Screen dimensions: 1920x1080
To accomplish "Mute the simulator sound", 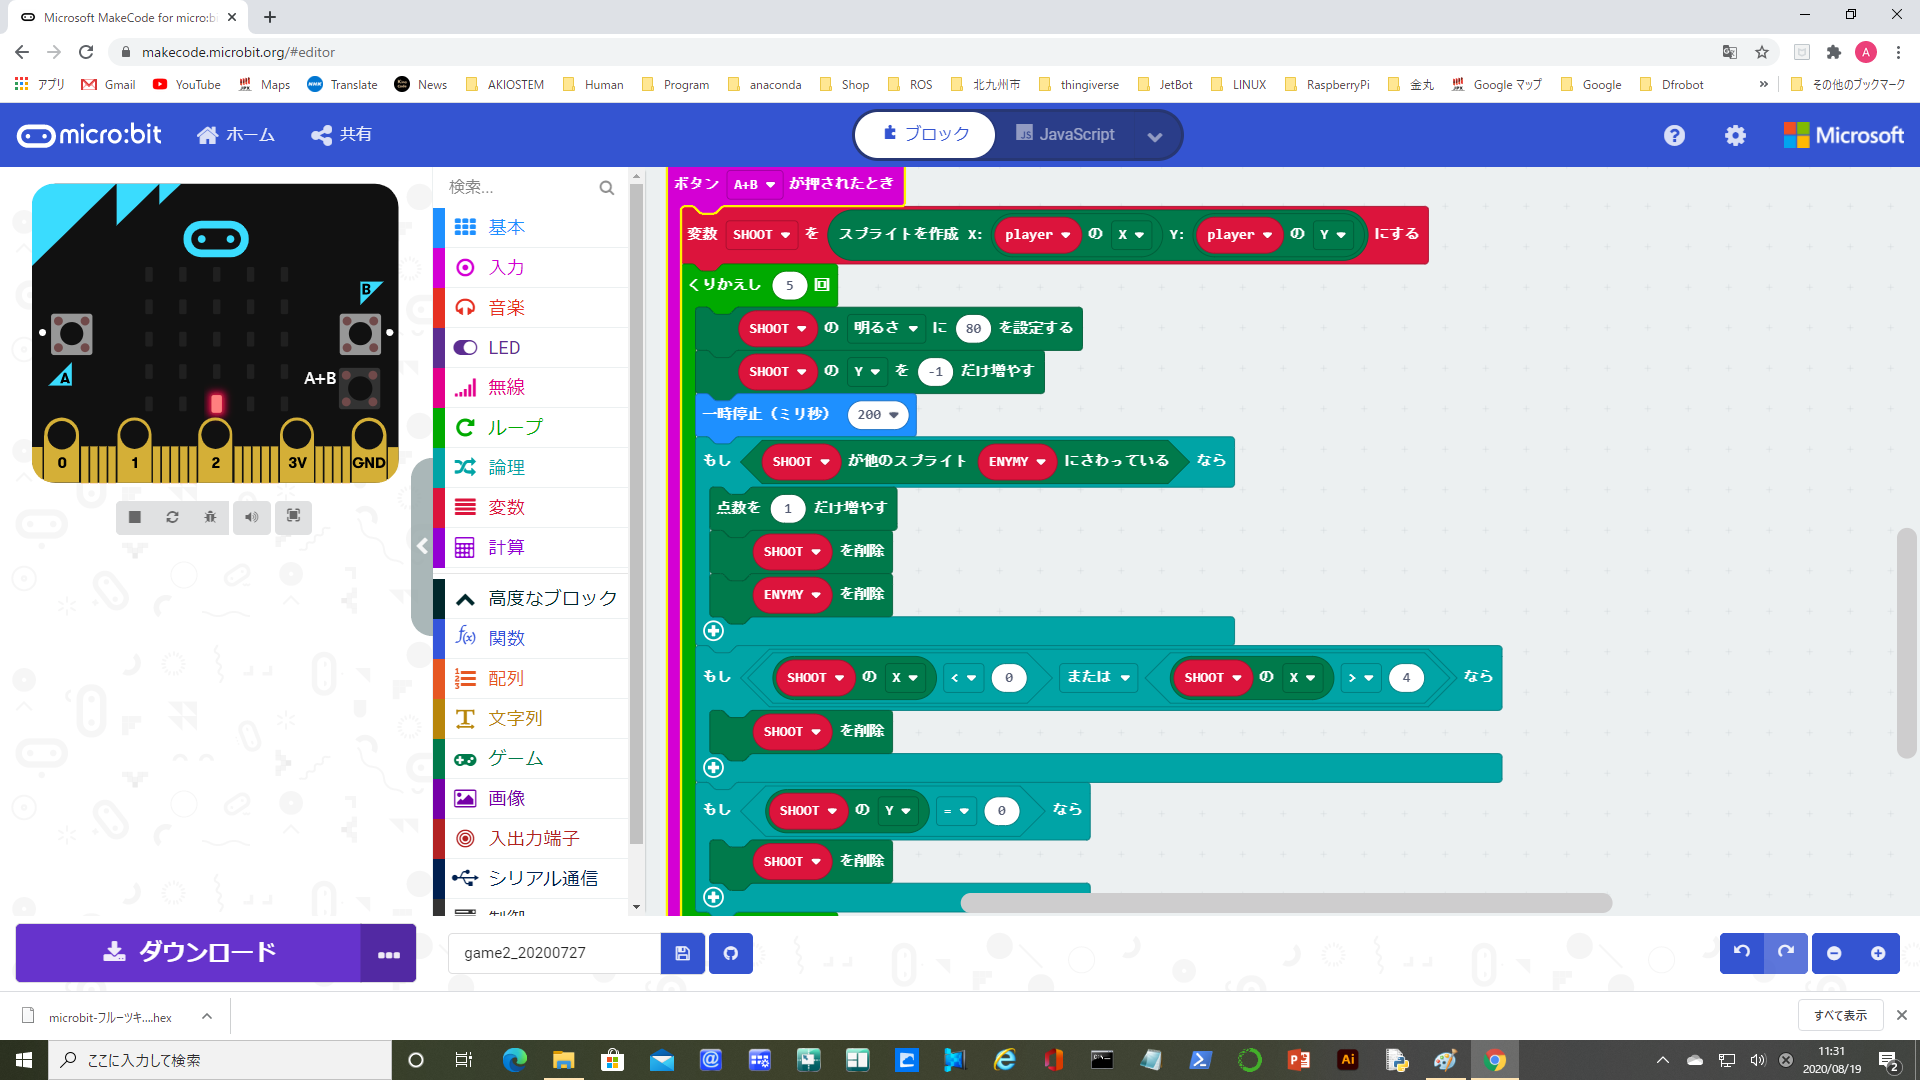I will (251, 517).
